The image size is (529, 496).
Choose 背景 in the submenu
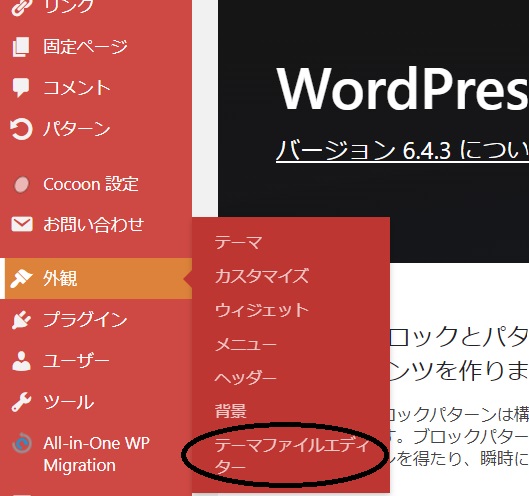(x=231, y=411)
